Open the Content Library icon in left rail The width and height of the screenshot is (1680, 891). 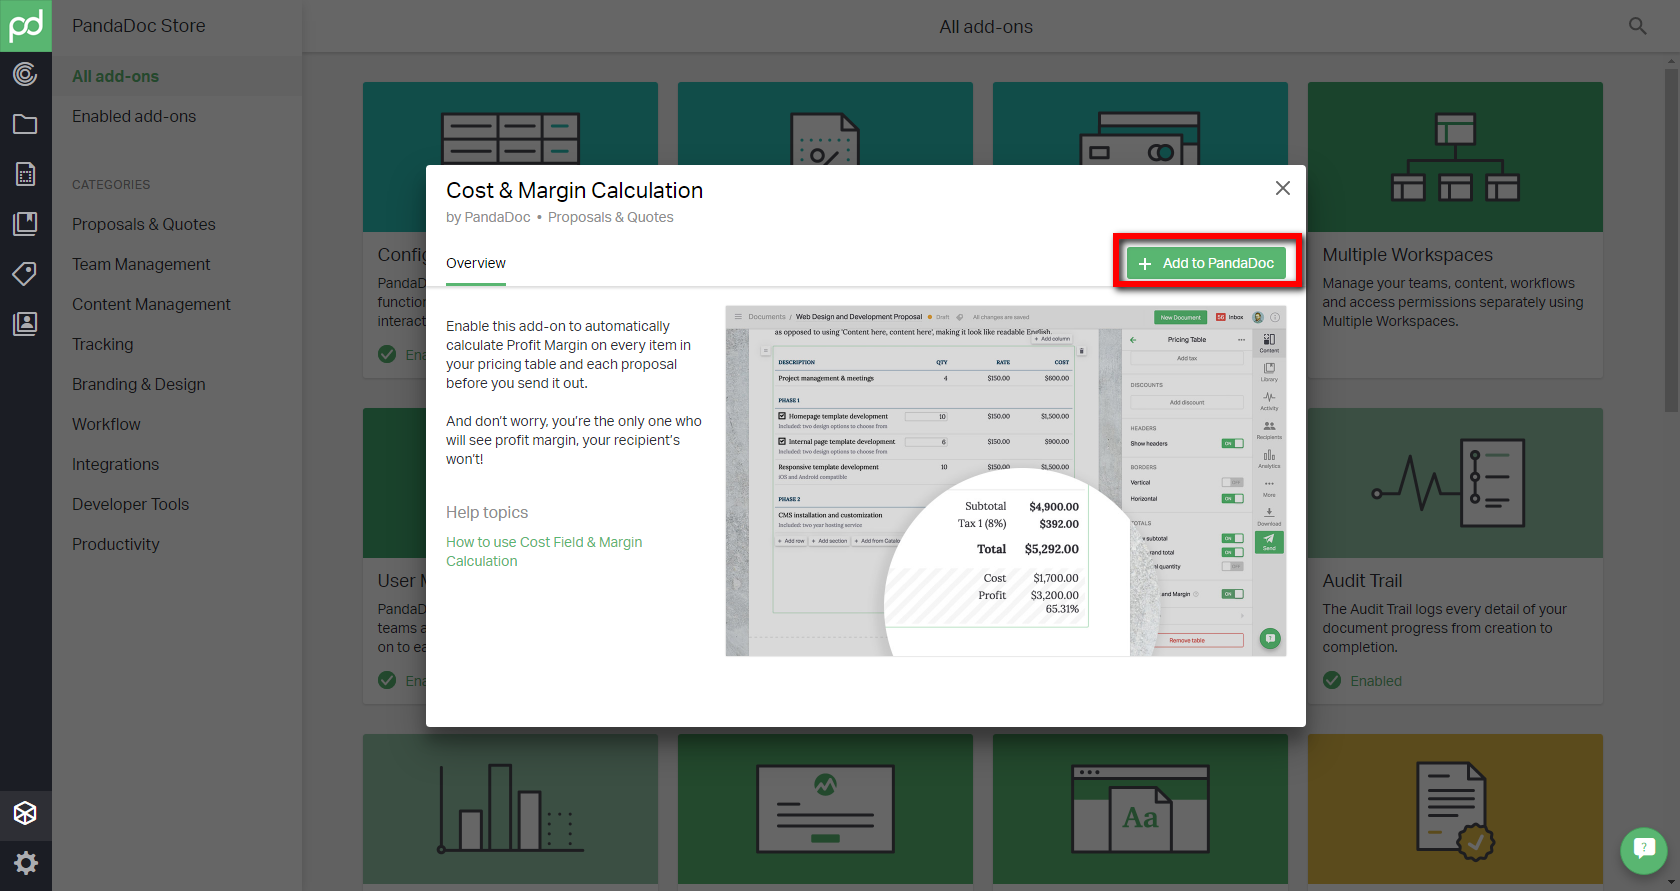[x=25, y=223]
